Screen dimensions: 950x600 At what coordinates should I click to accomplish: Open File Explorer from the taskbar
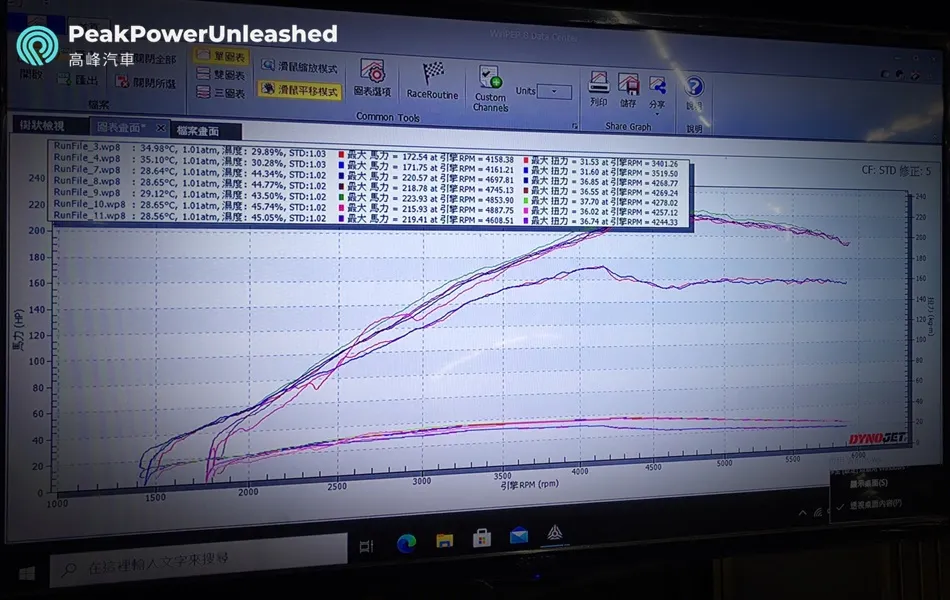[445, 540]
